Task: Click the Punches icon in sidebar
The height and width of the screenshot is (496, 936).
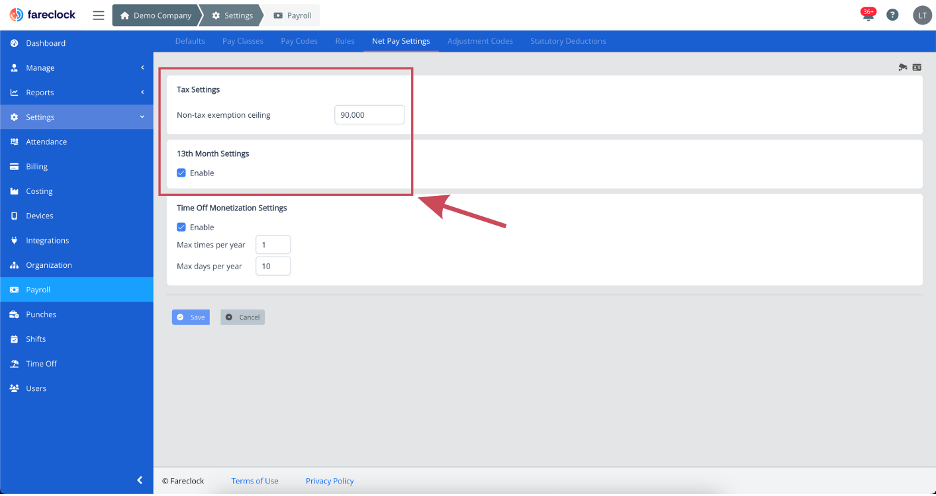Action: point(14,315)
